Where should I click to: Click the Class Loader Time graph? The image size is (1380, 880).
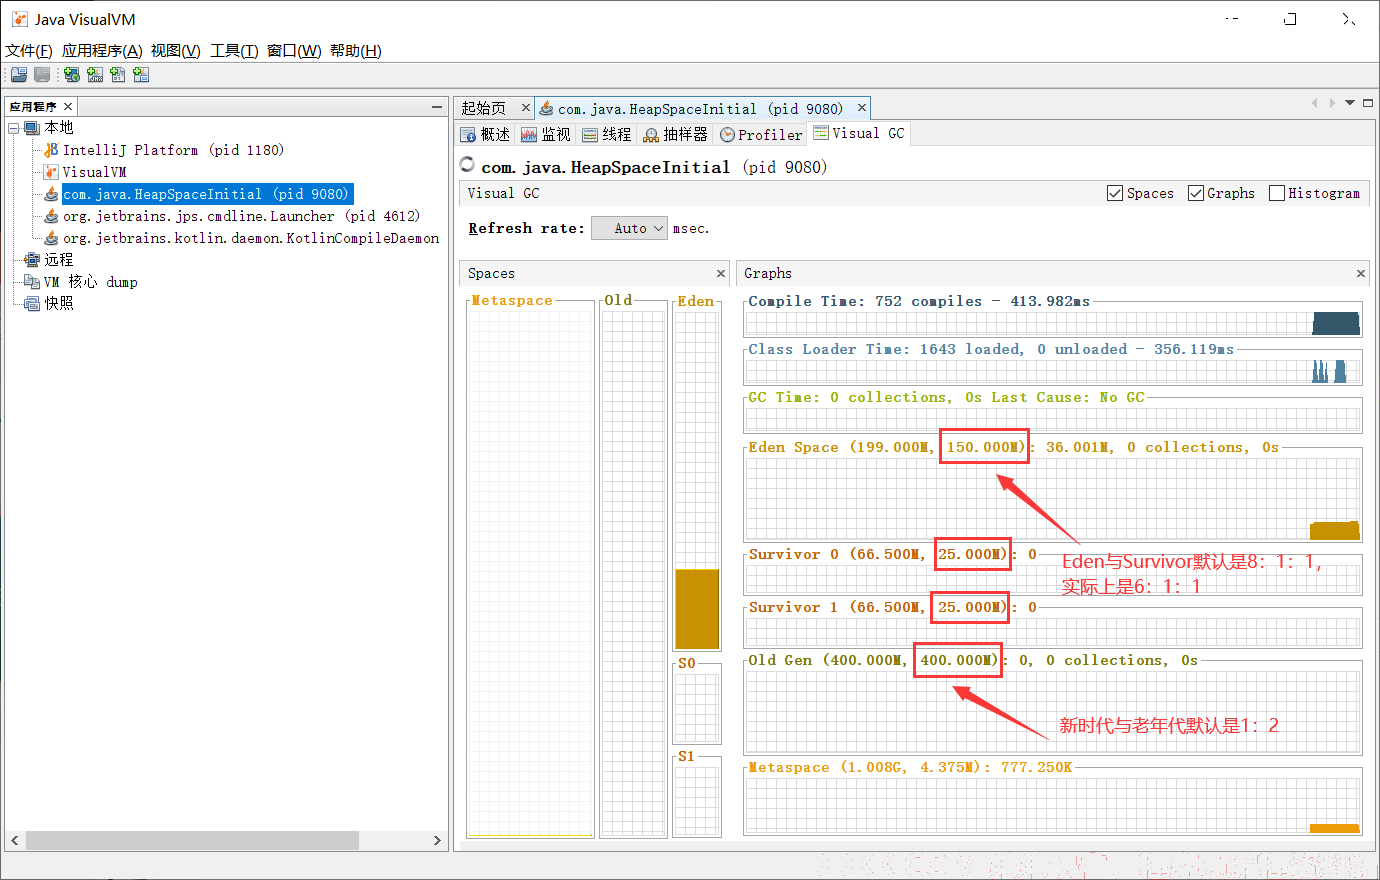tap(1053, 371)
